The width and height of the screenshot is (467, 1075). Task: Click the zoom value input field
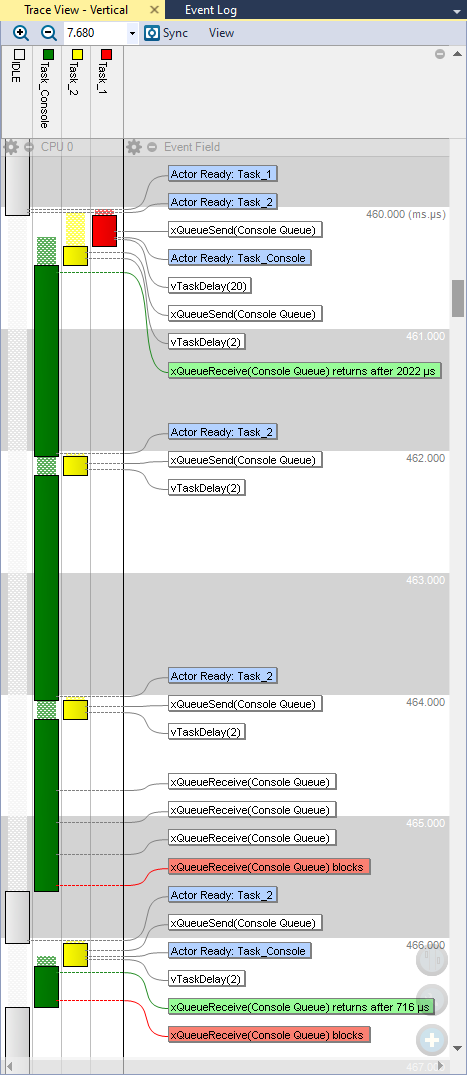pos(95,33)
